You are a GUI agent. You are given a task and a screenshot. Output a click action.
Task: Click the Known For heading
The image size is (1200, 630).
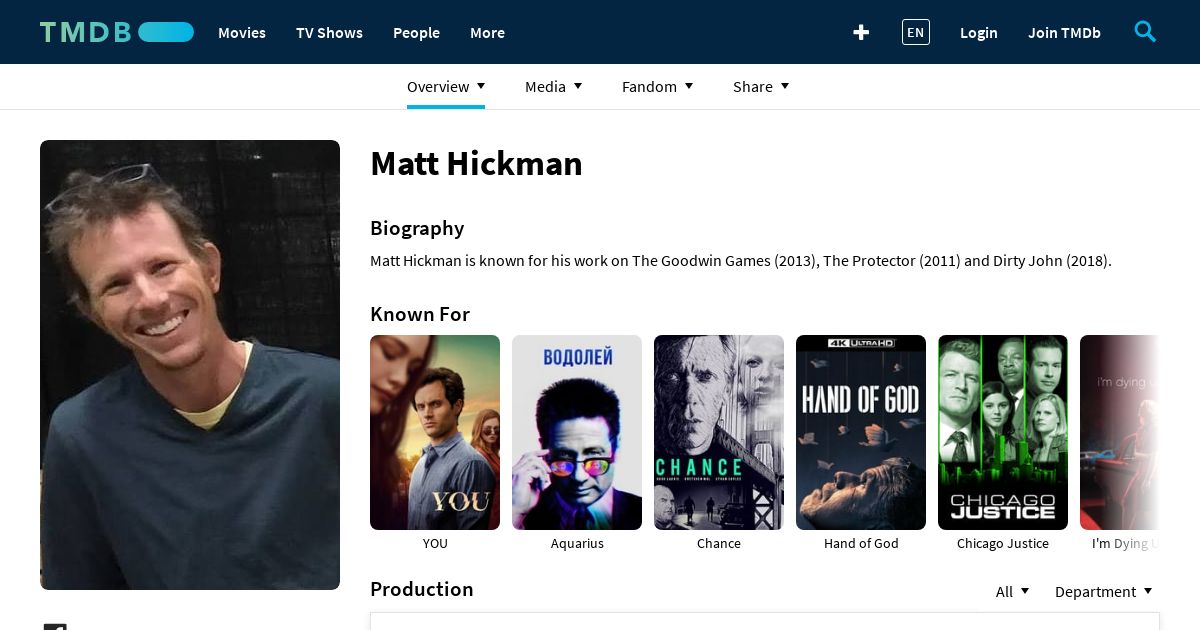[x=420, y=314]
